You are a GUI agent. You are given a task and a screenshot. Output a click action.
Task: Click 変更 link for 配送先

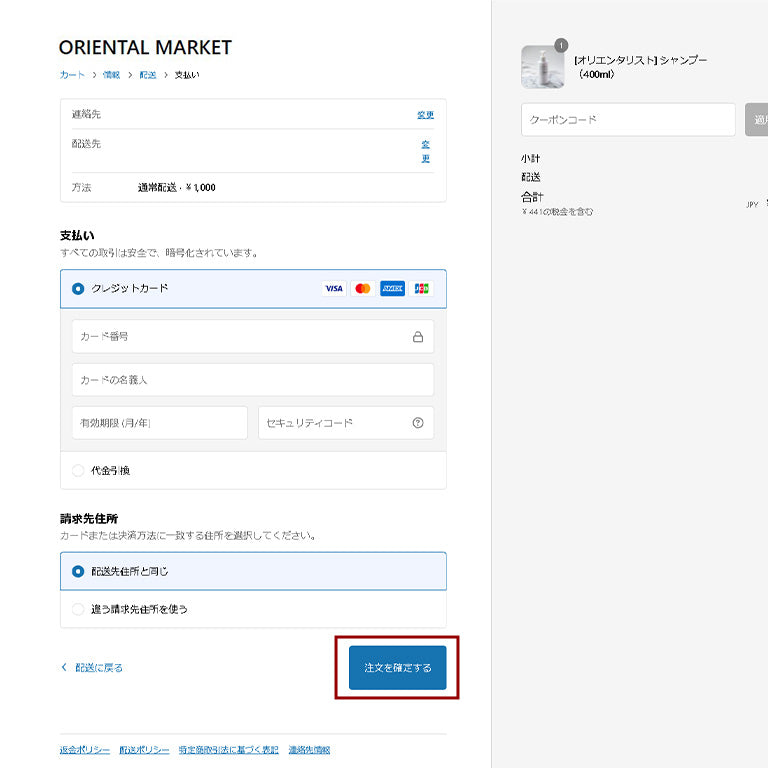[426, 151]
